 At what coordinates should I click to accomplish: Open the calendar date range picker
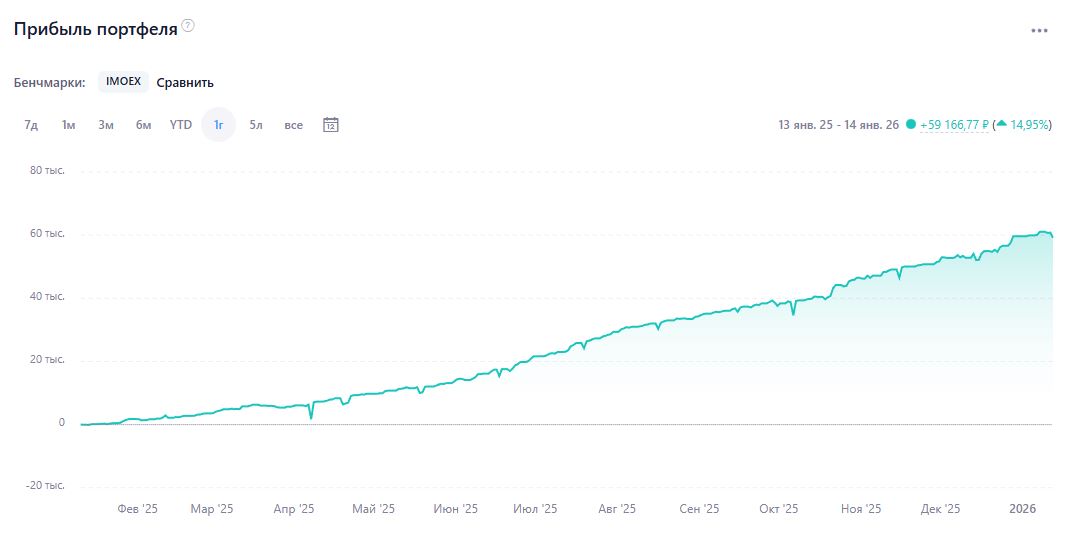tap(331, 125)
